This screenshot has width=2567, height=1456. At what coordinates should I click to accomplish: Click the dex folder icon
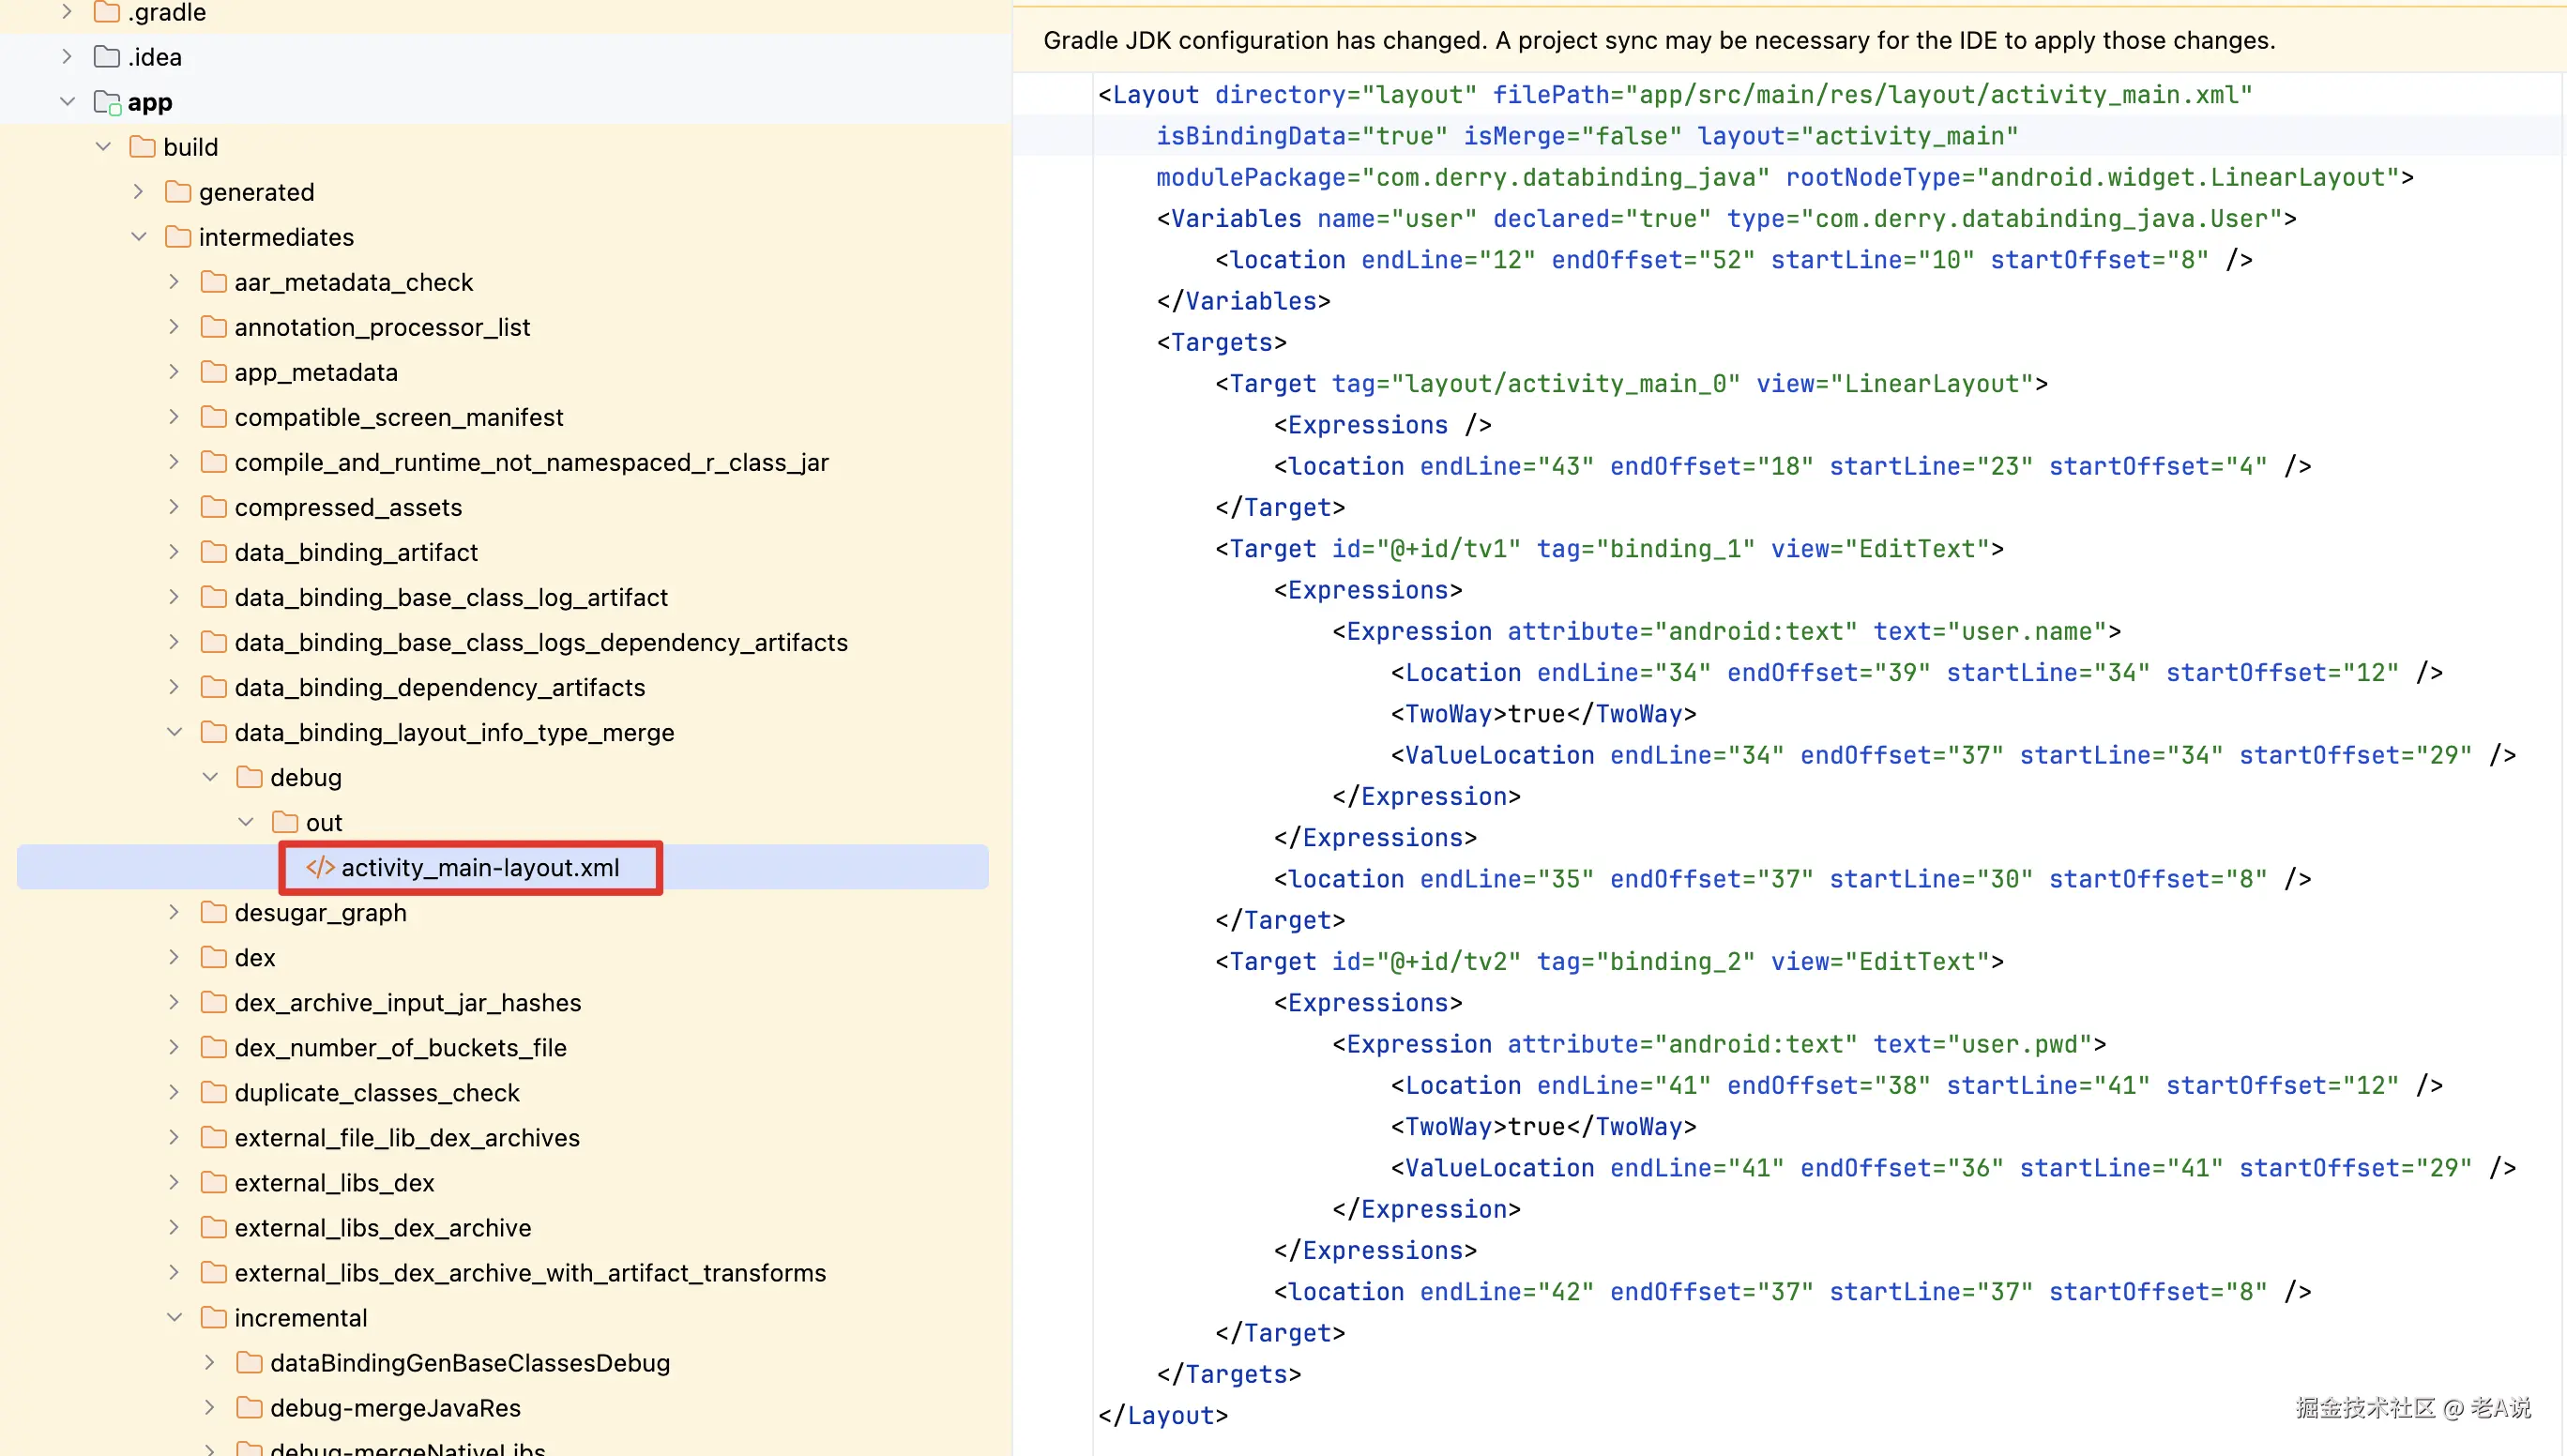[x=213, y=957]
